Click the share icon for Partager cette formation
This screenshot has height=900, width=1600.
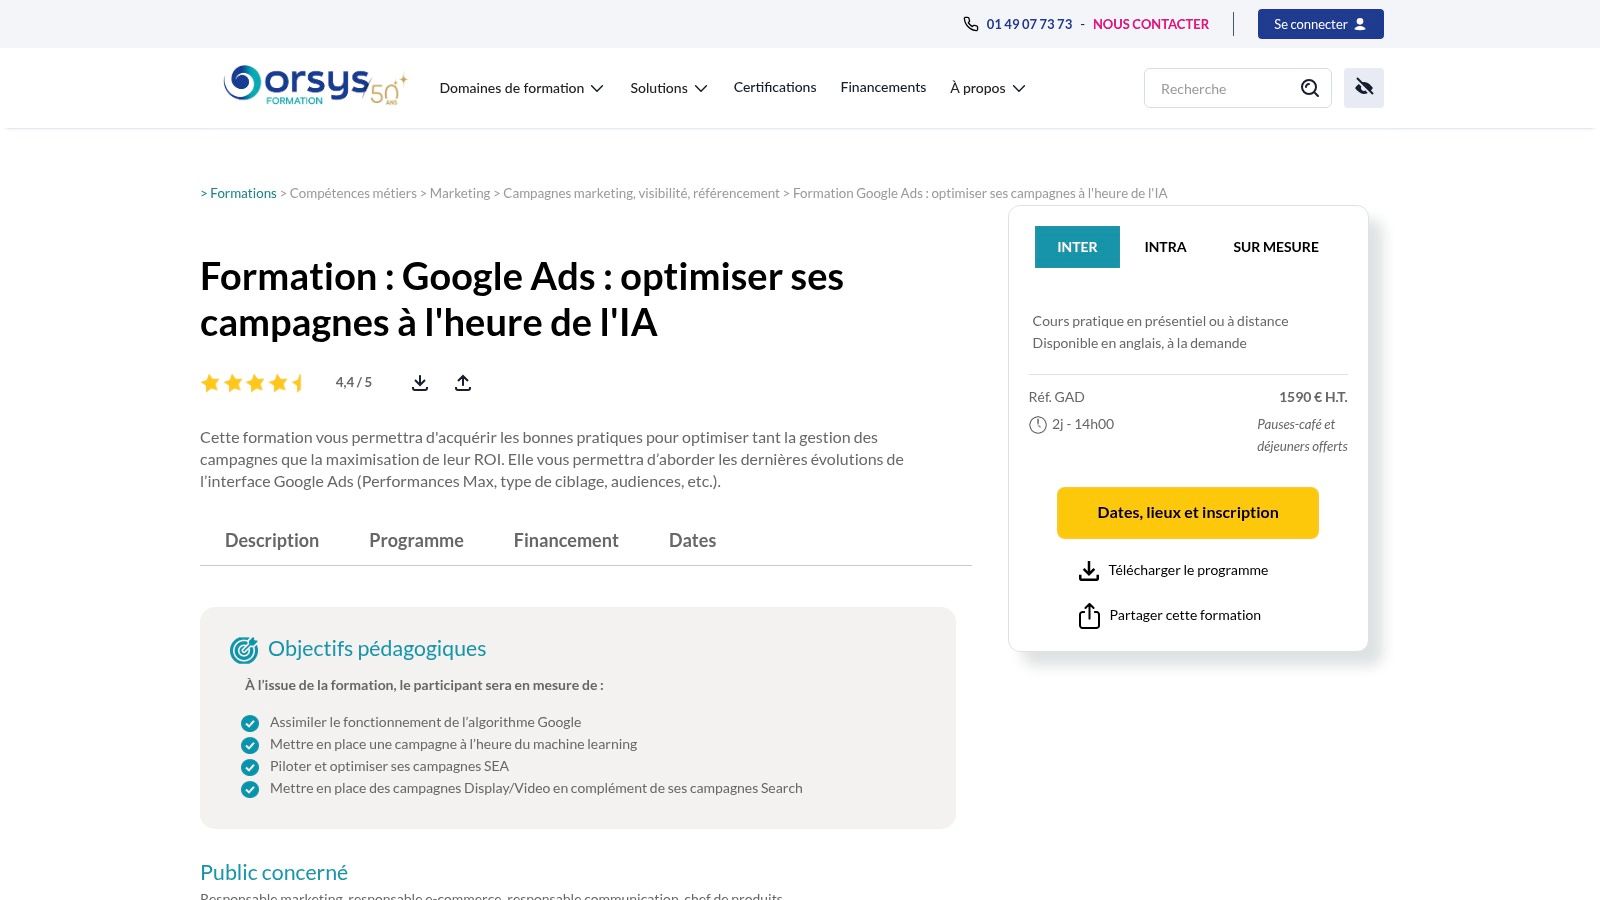(1089, 615)
